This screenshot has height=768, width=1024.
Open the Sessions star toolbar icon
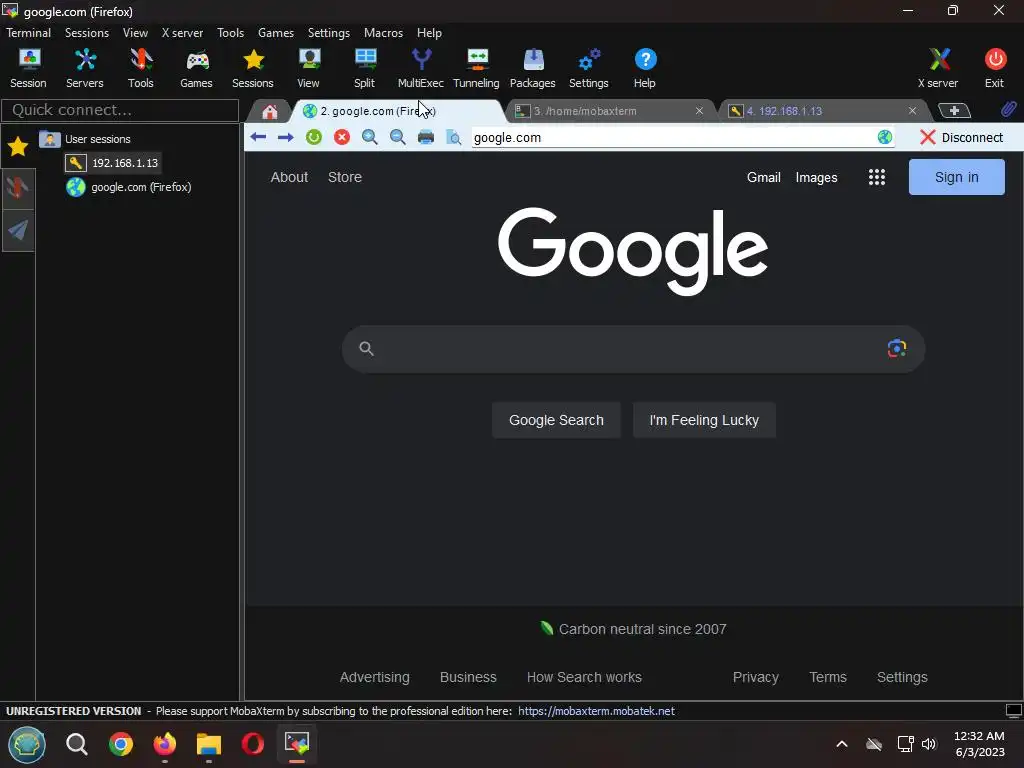[x=253, y=68]
